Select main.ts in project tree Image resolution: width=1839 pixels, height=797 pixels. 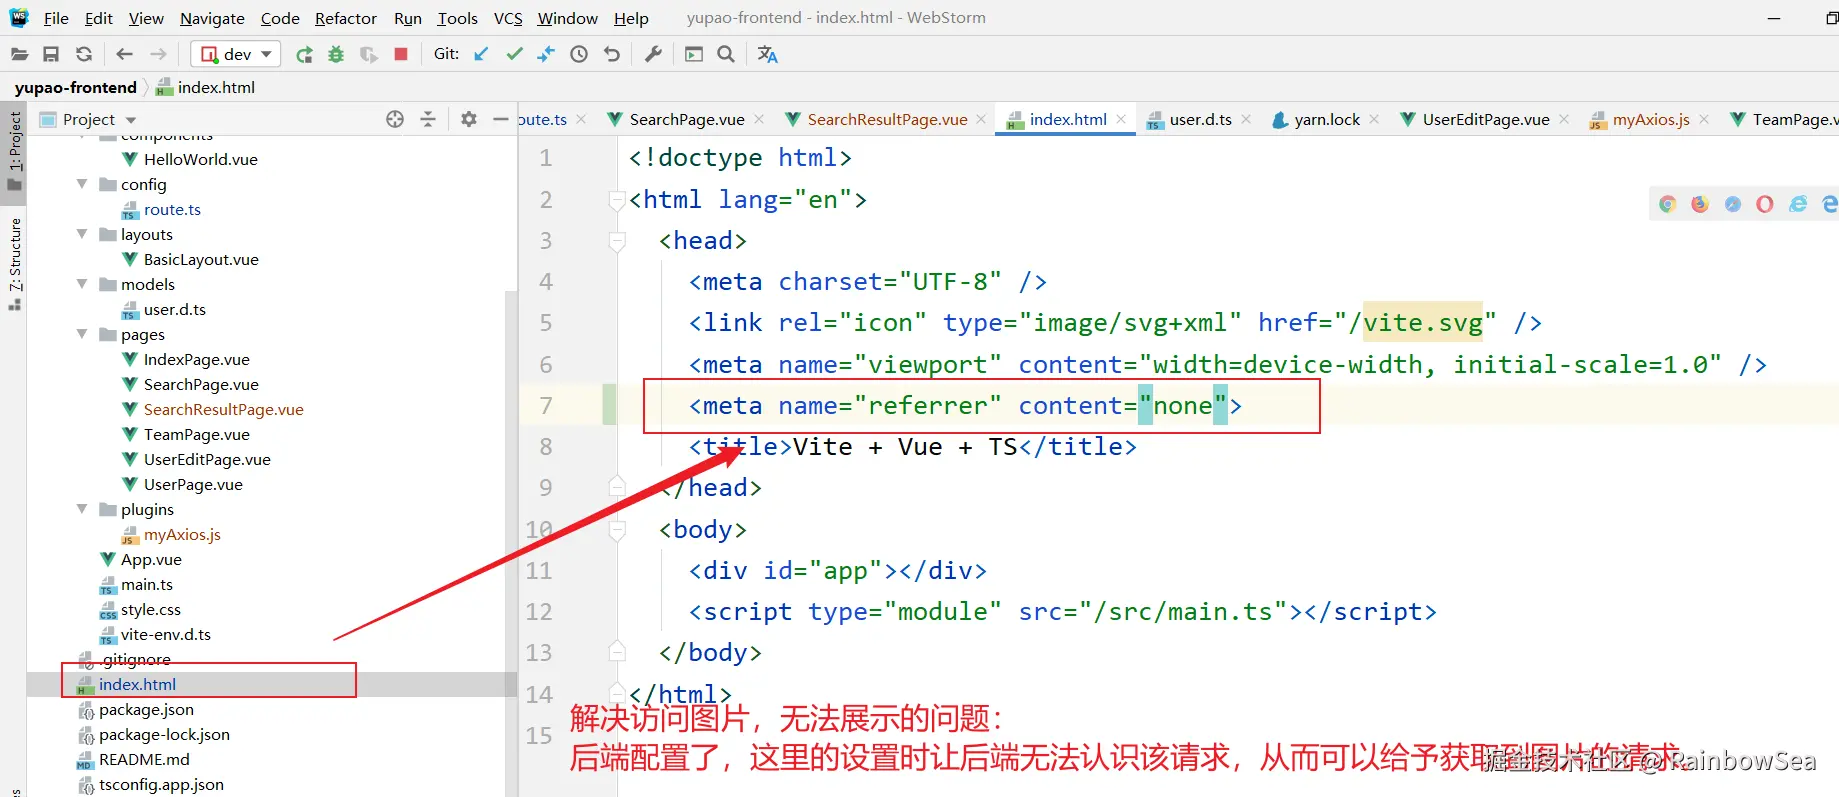[x=146, y=584]
